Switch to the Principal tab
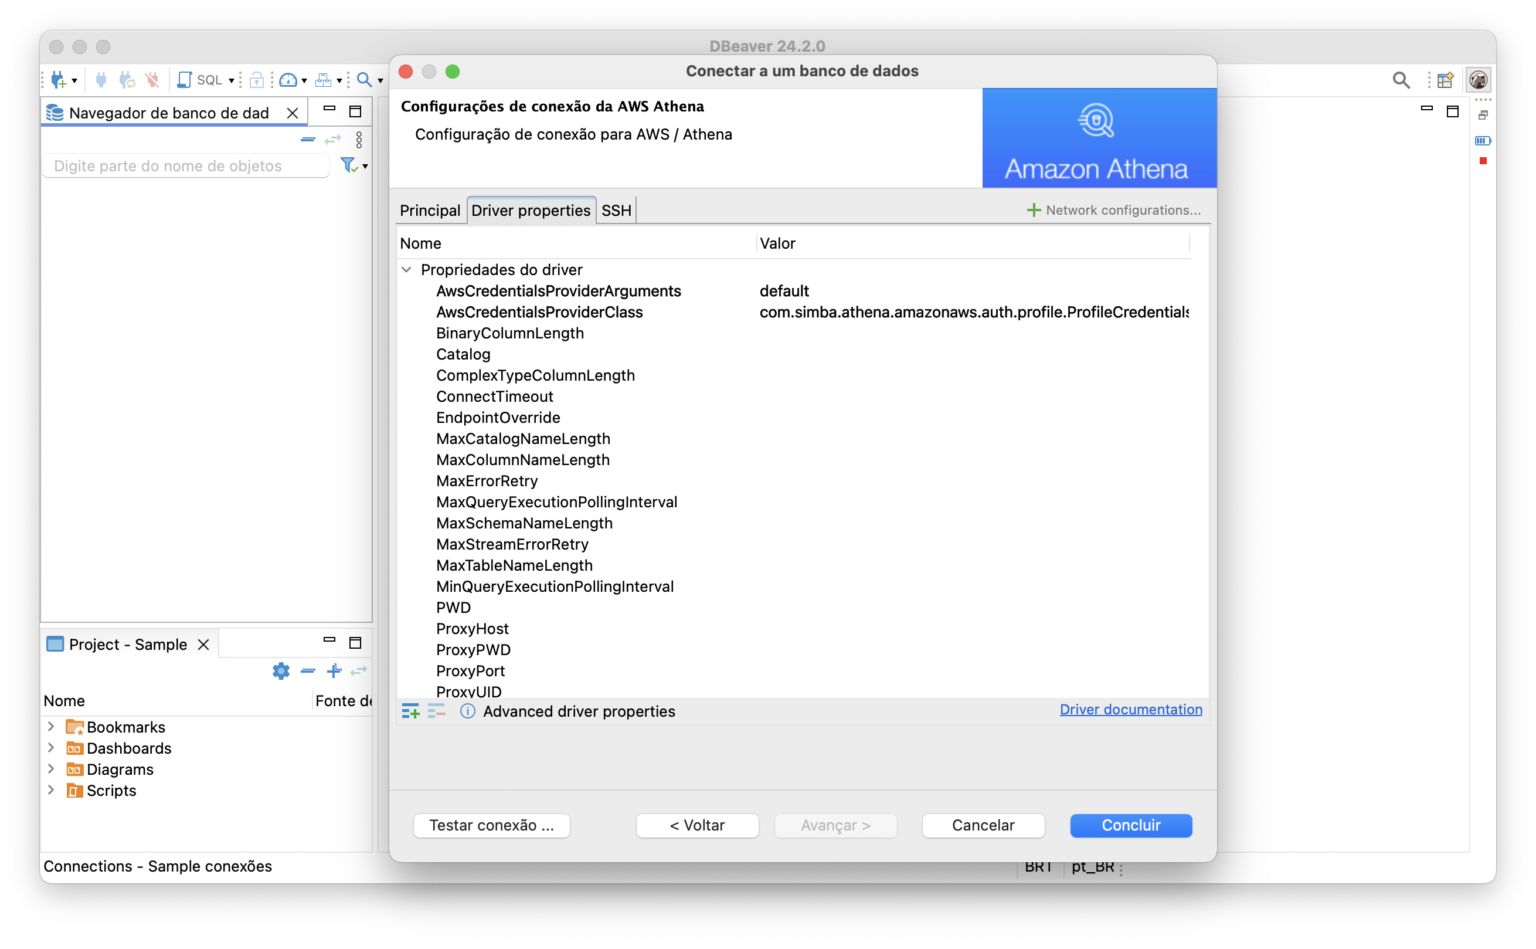 pyautogui.click(x=430, y=210)
